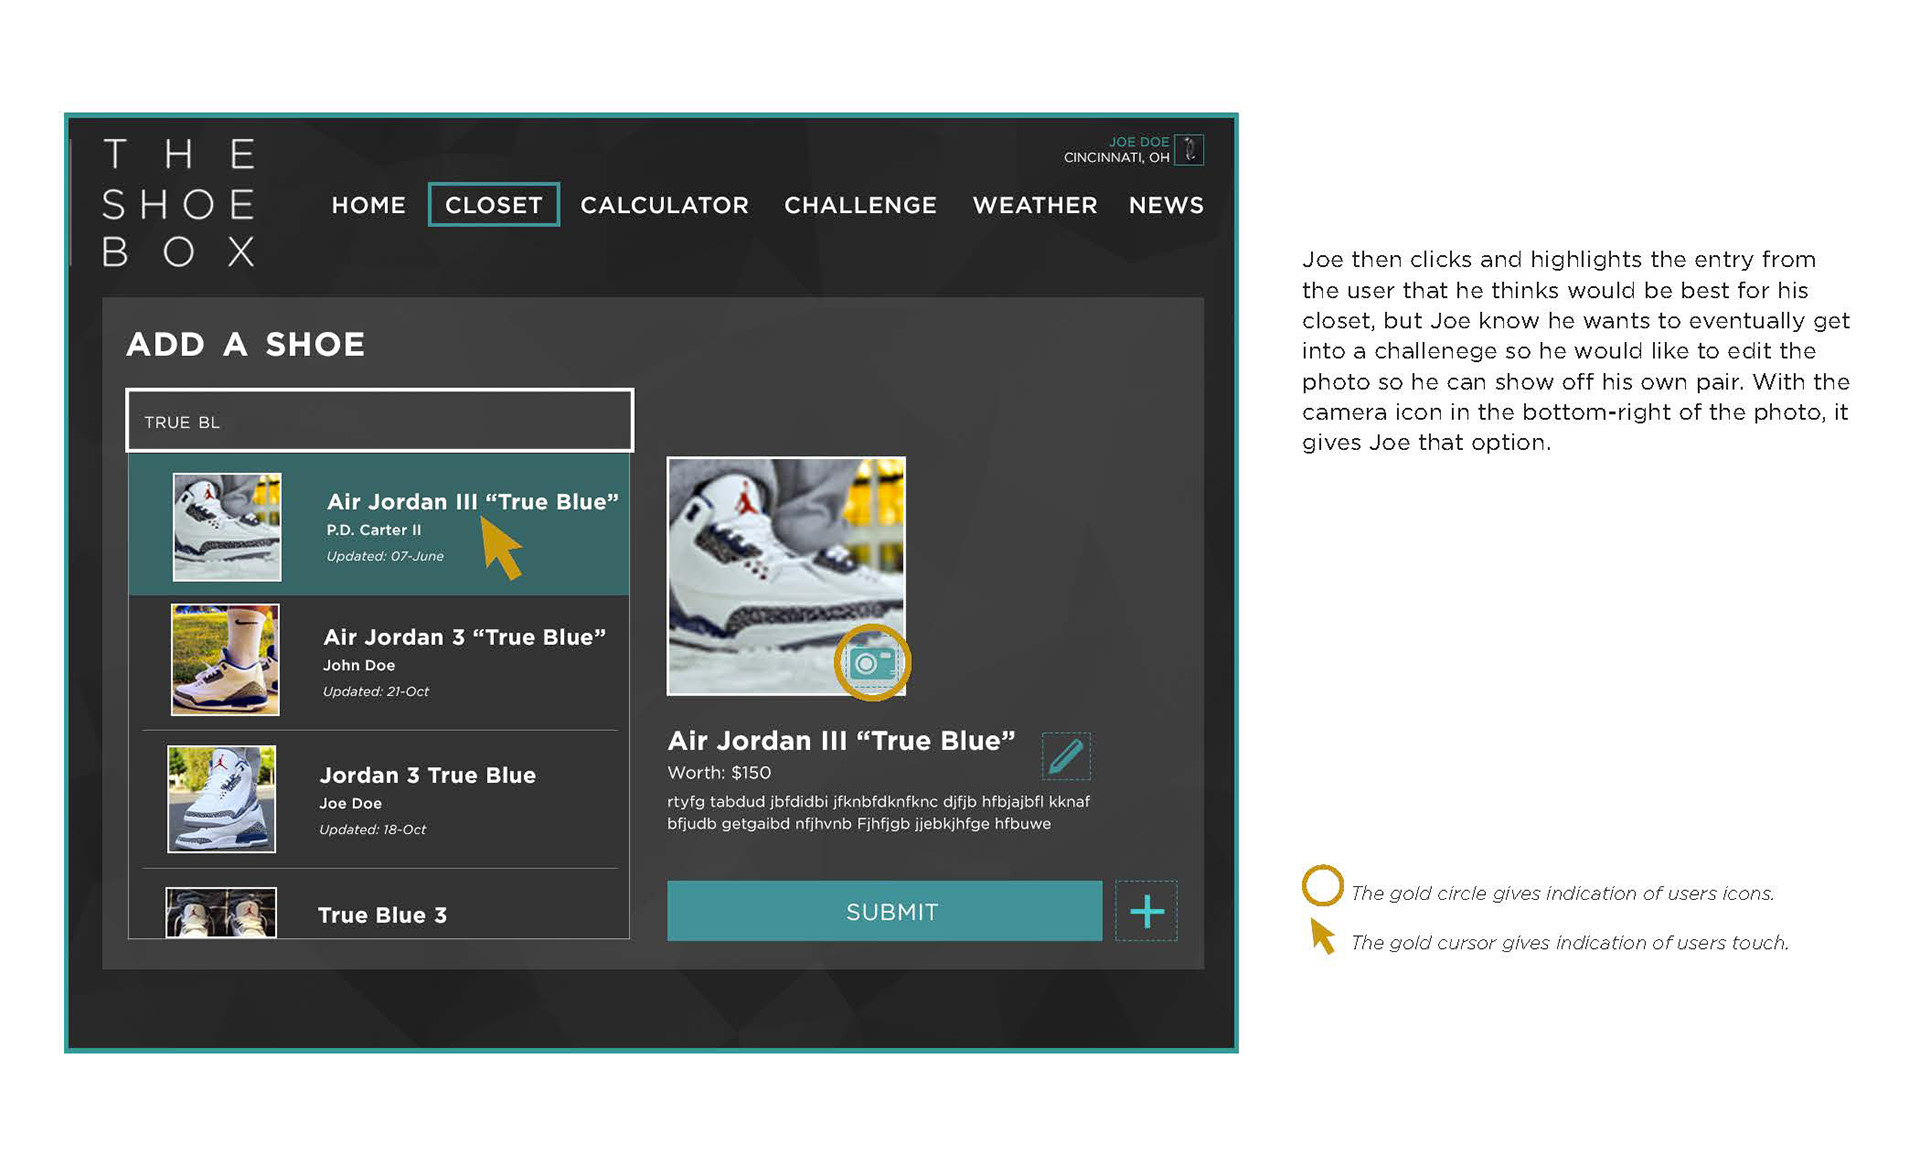Click the CINCINNATI, OH location text

point(1117,158)
